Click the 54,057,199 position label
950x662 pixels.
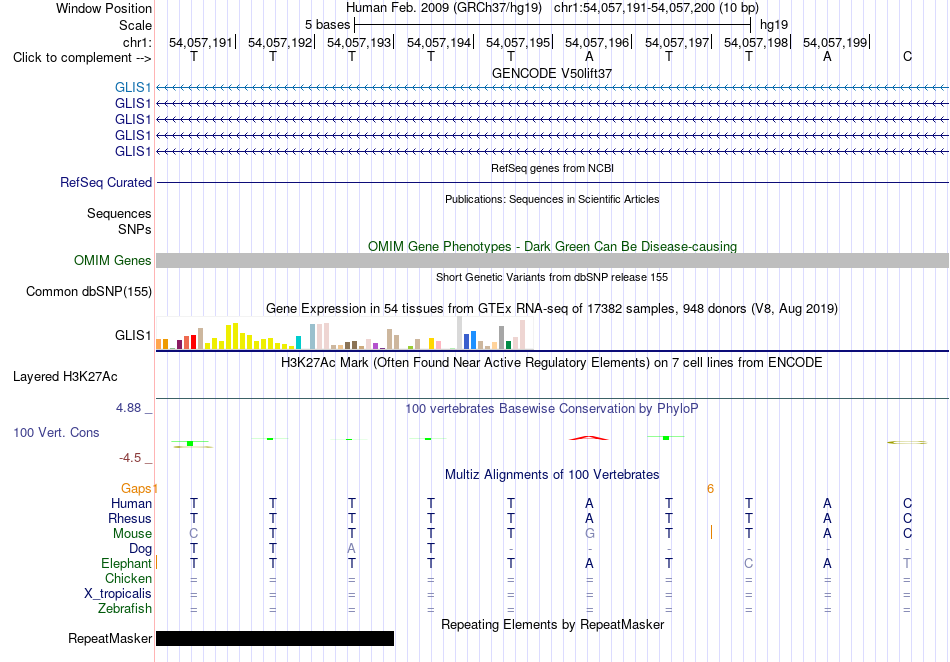tap(835, 42)
